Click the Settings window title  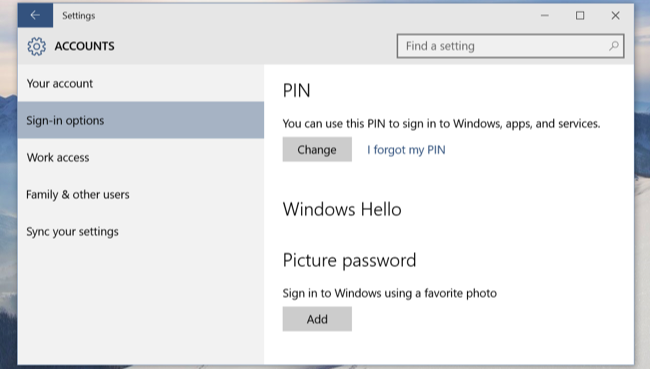pos(79,15)
